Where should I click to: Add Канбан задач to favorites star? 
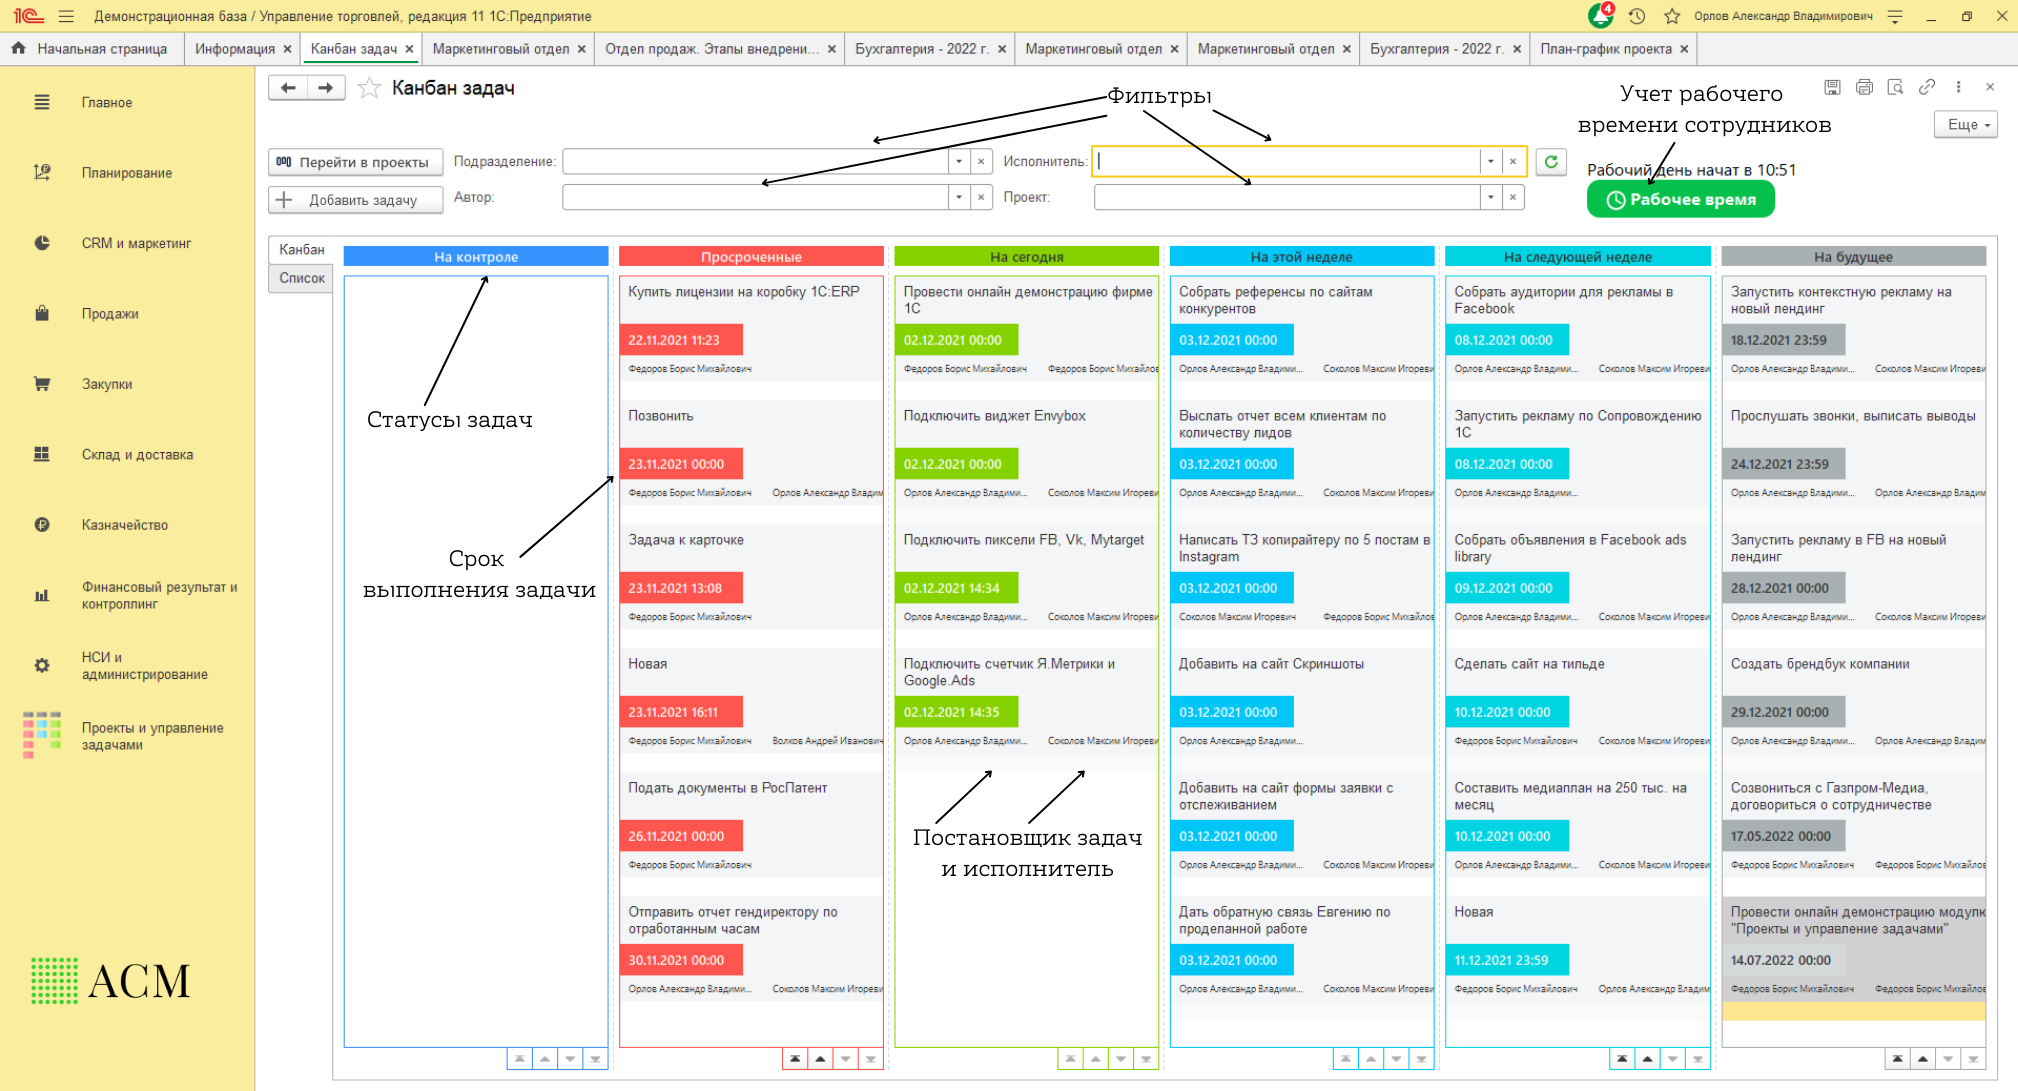coord(369,89)
